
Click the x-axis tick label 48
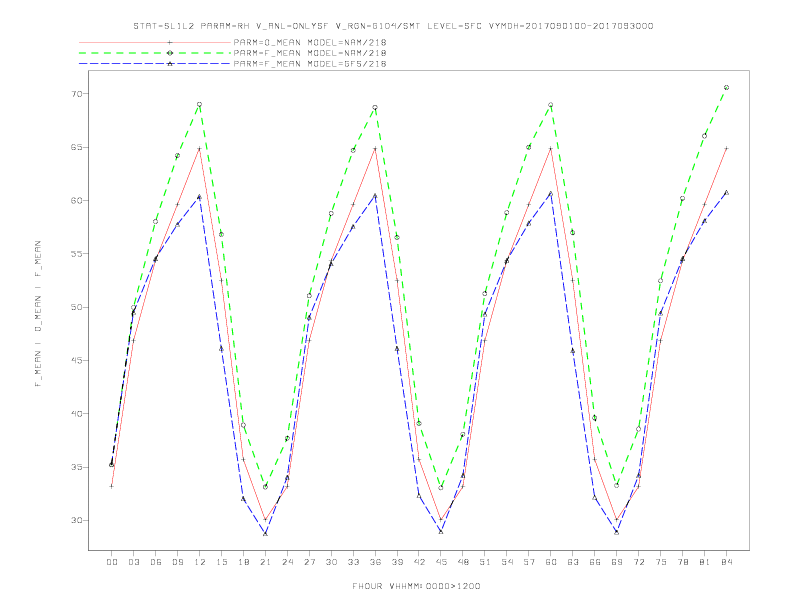coord(463,562)
